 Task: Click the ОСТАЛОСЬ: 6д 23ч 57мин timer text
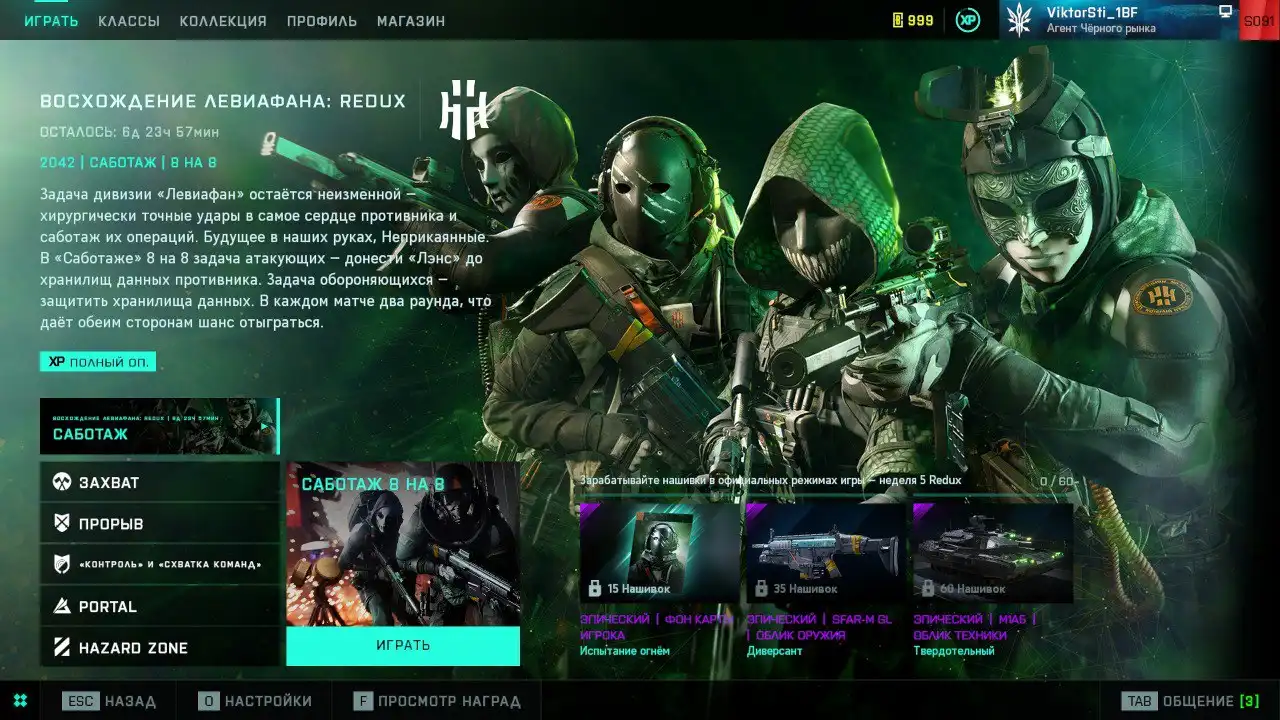(129, 132)
